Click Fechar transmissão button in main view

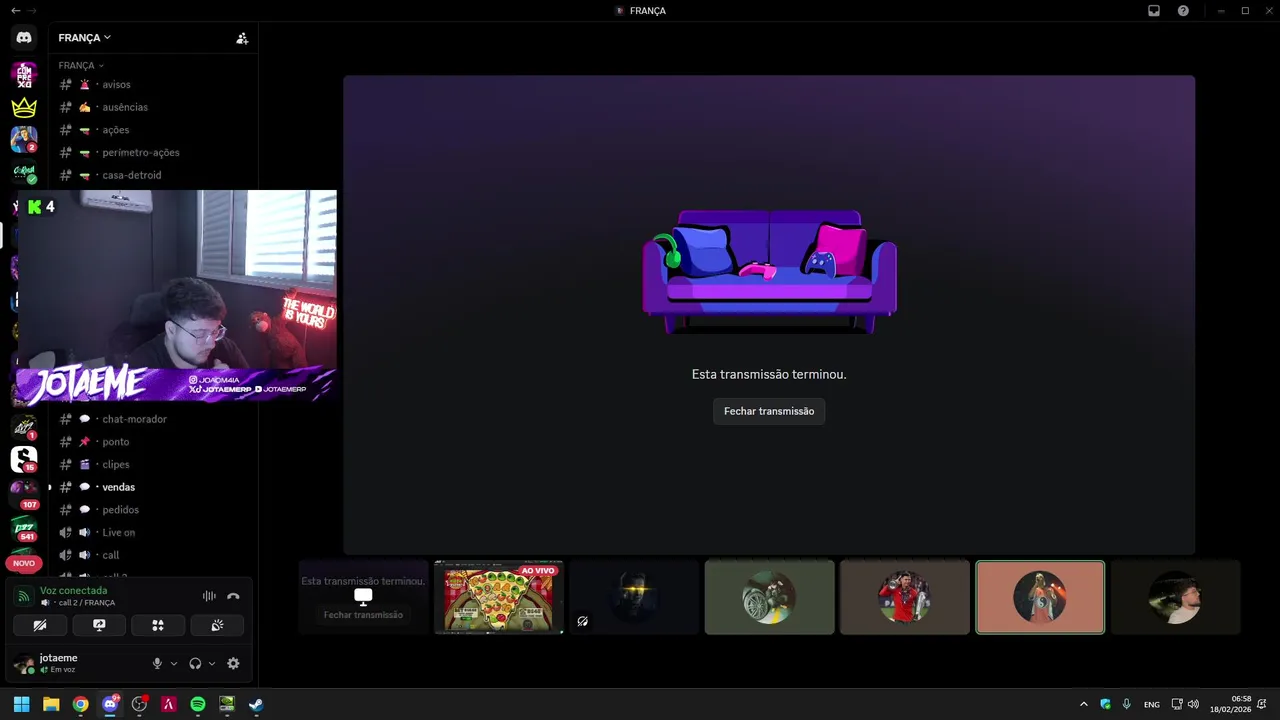point(769,411)
